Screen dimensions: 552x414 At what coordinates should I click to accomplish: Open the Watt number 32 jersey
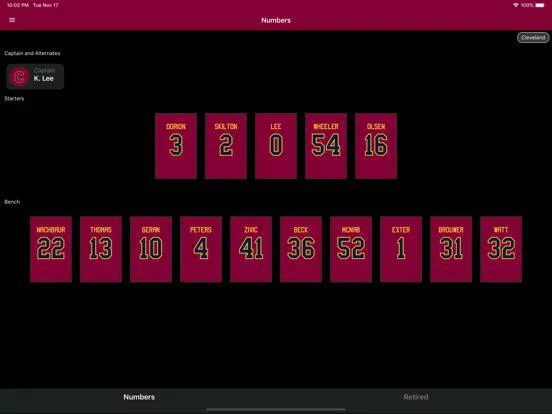tap(501, 249)
